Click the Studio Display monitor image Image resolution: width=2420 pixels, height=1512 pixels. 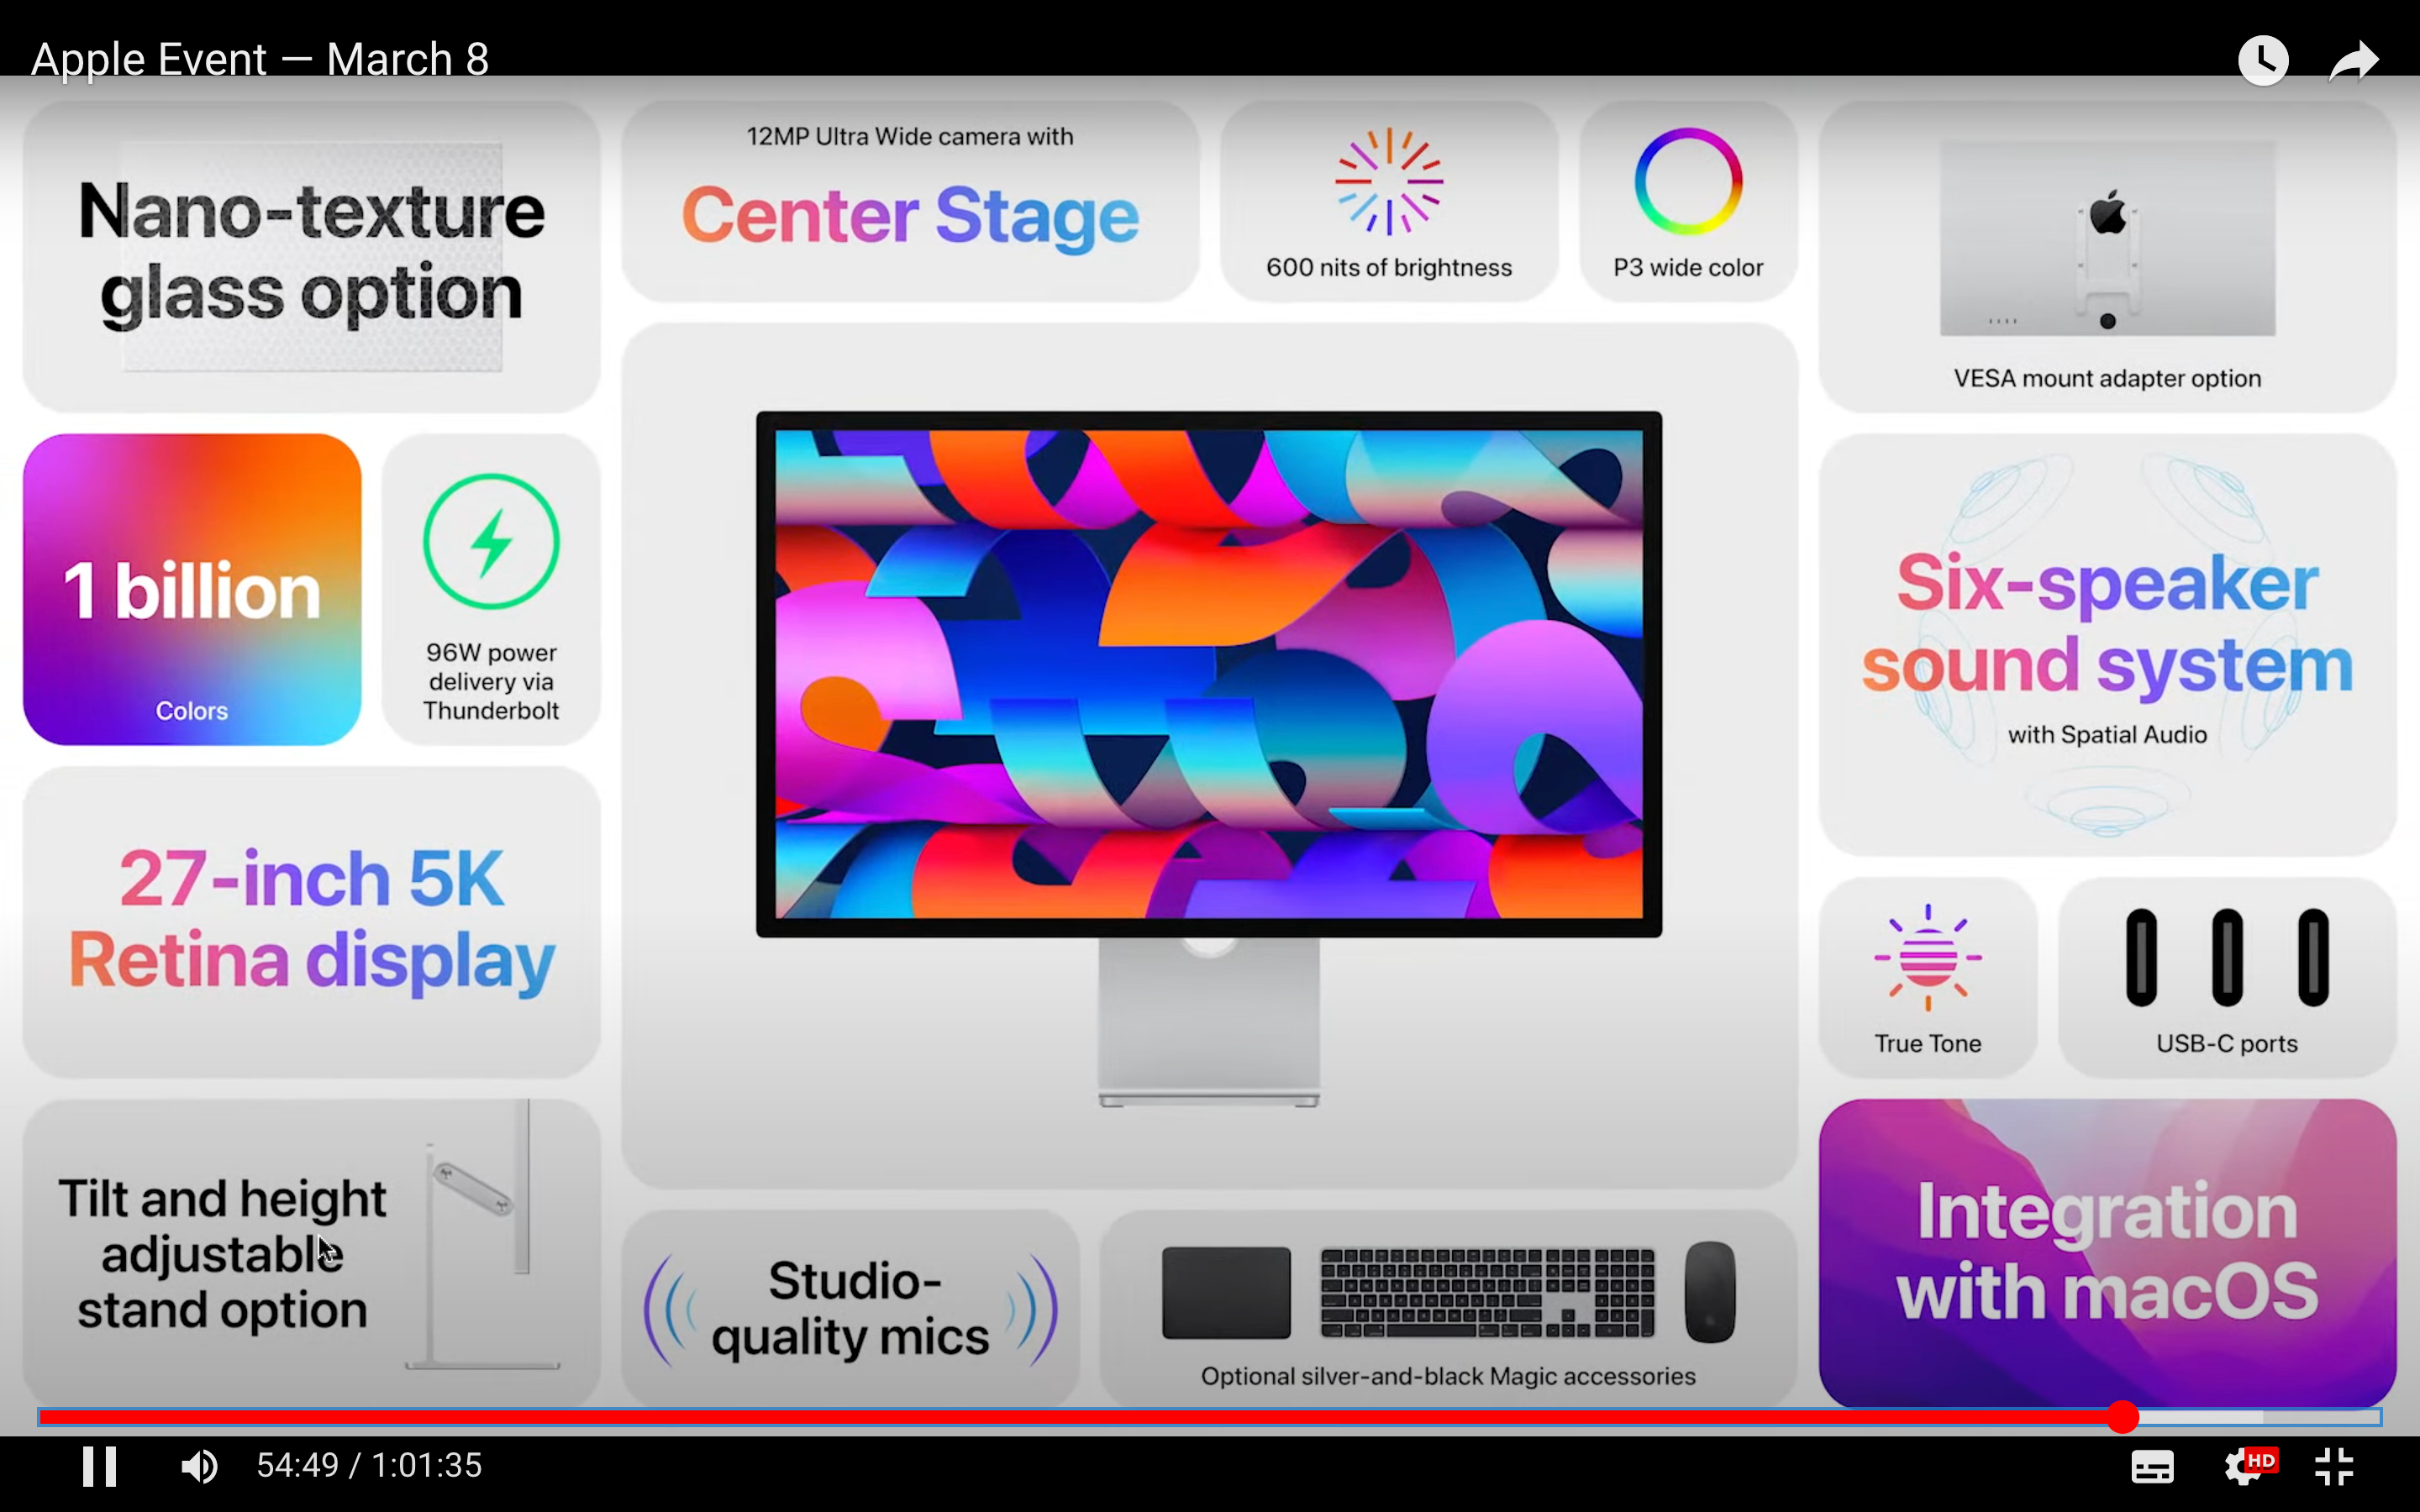click(x=1208, y=674)
